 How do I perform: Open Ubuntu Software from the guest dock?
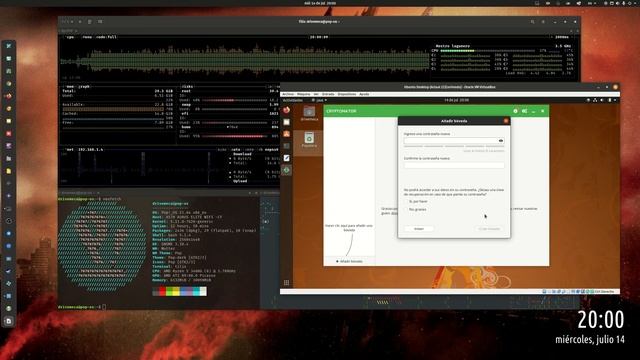pos(287,134)
